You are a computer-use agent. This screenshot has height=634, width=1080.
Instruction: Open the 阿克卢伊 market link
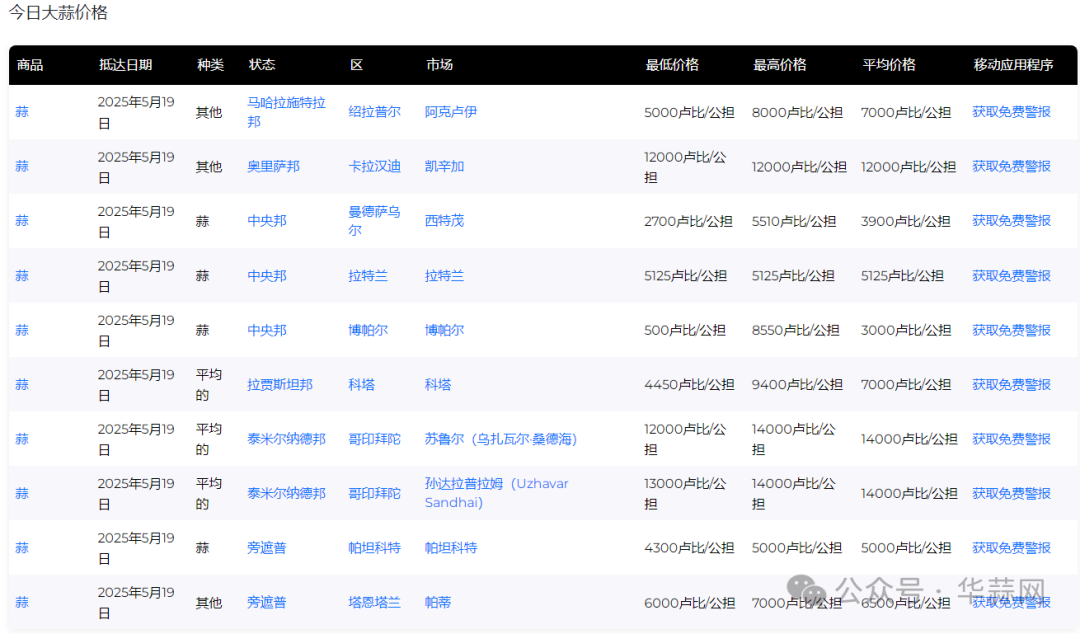[x=450, y=112]
